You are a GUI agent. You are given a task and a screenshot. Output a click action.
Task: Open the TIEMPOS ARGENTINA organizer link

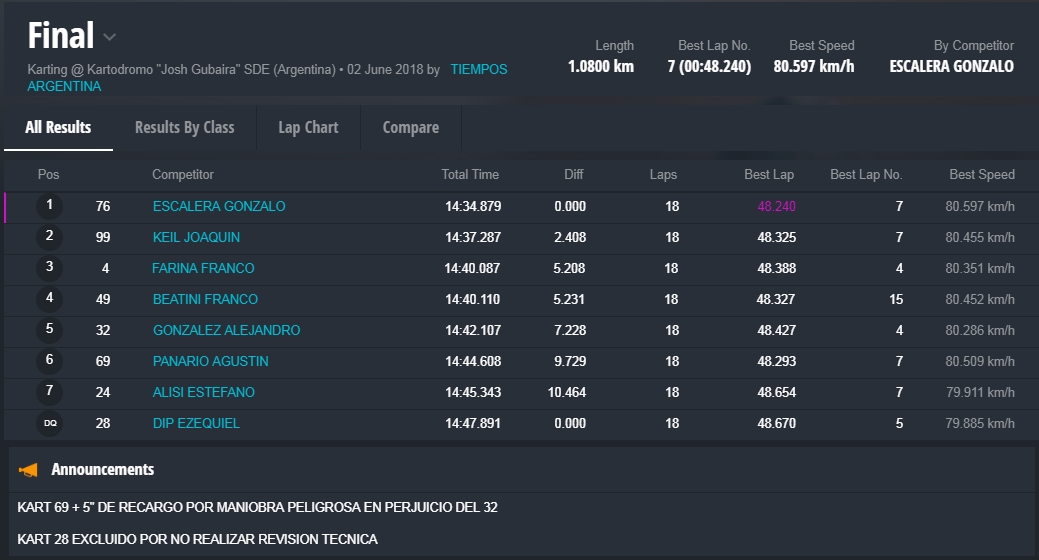478,70
